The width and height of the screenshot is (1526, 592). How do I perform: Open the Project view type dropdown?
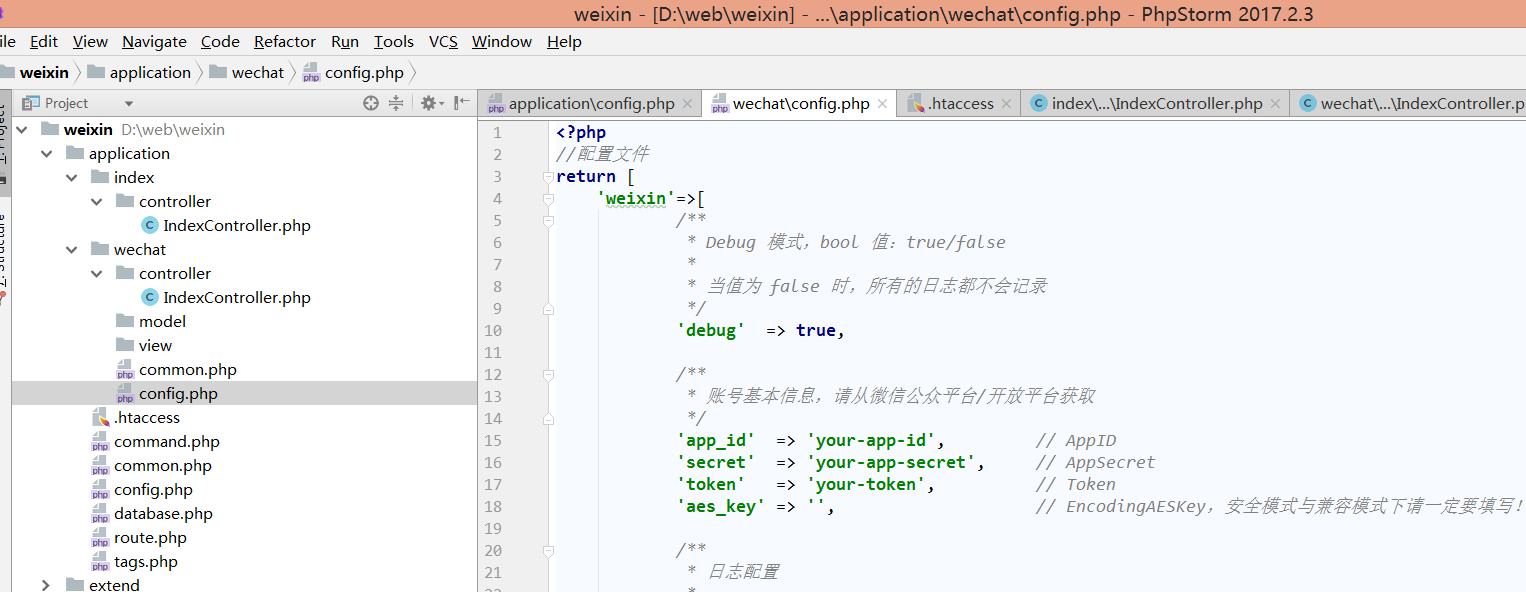point(129,104)
